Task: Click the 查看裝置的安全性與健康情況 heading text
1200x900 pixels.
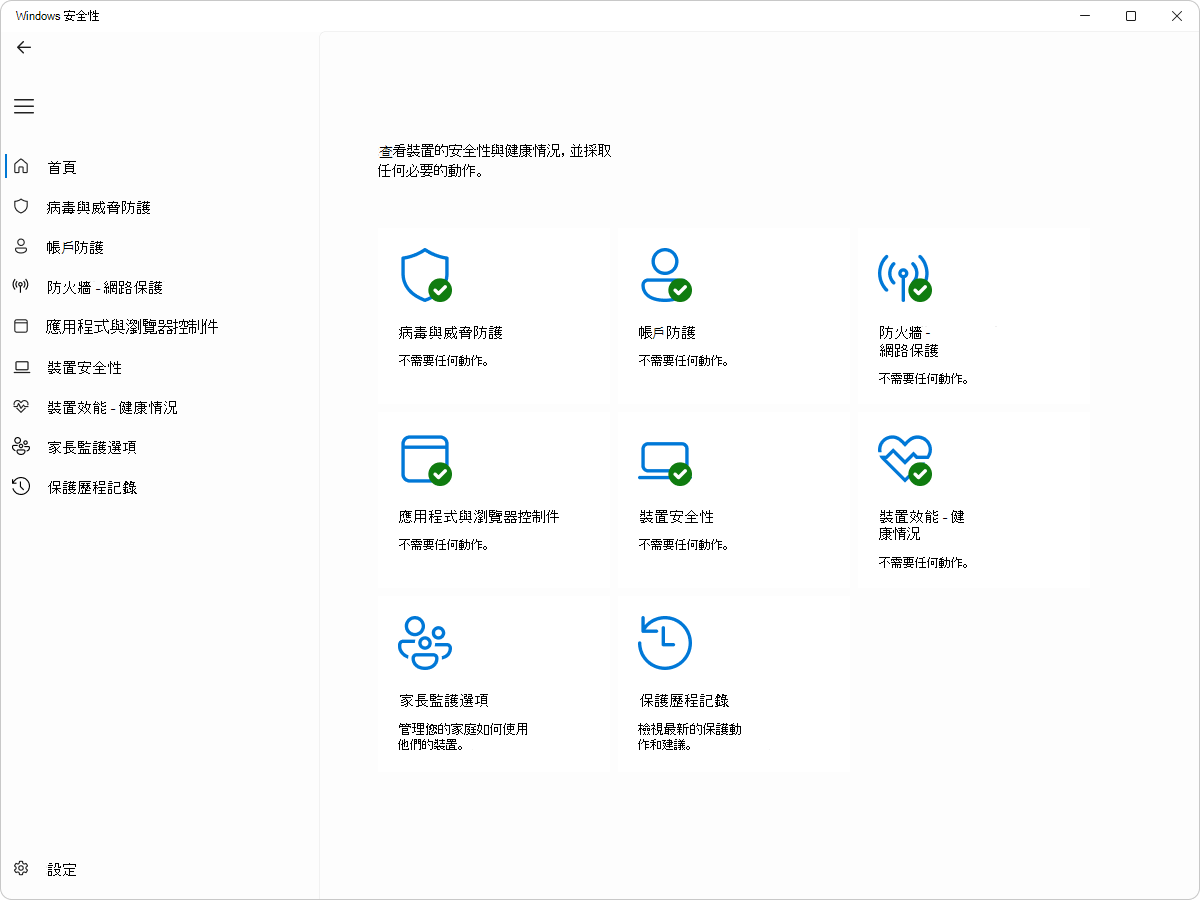Action: click(495, 161)
